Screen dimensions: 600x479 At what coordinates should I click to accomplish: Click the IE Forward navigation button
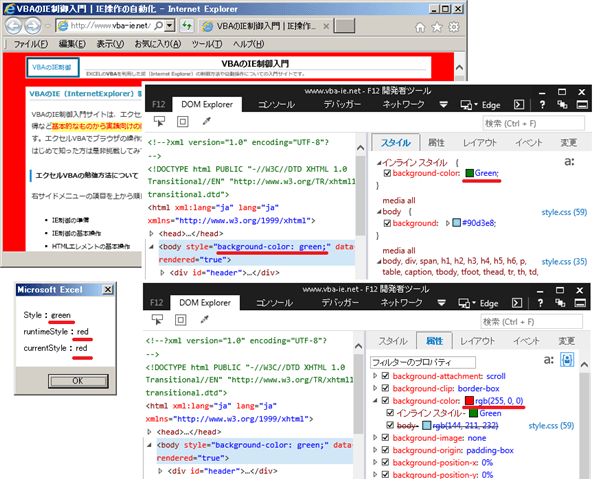point(33,26)
